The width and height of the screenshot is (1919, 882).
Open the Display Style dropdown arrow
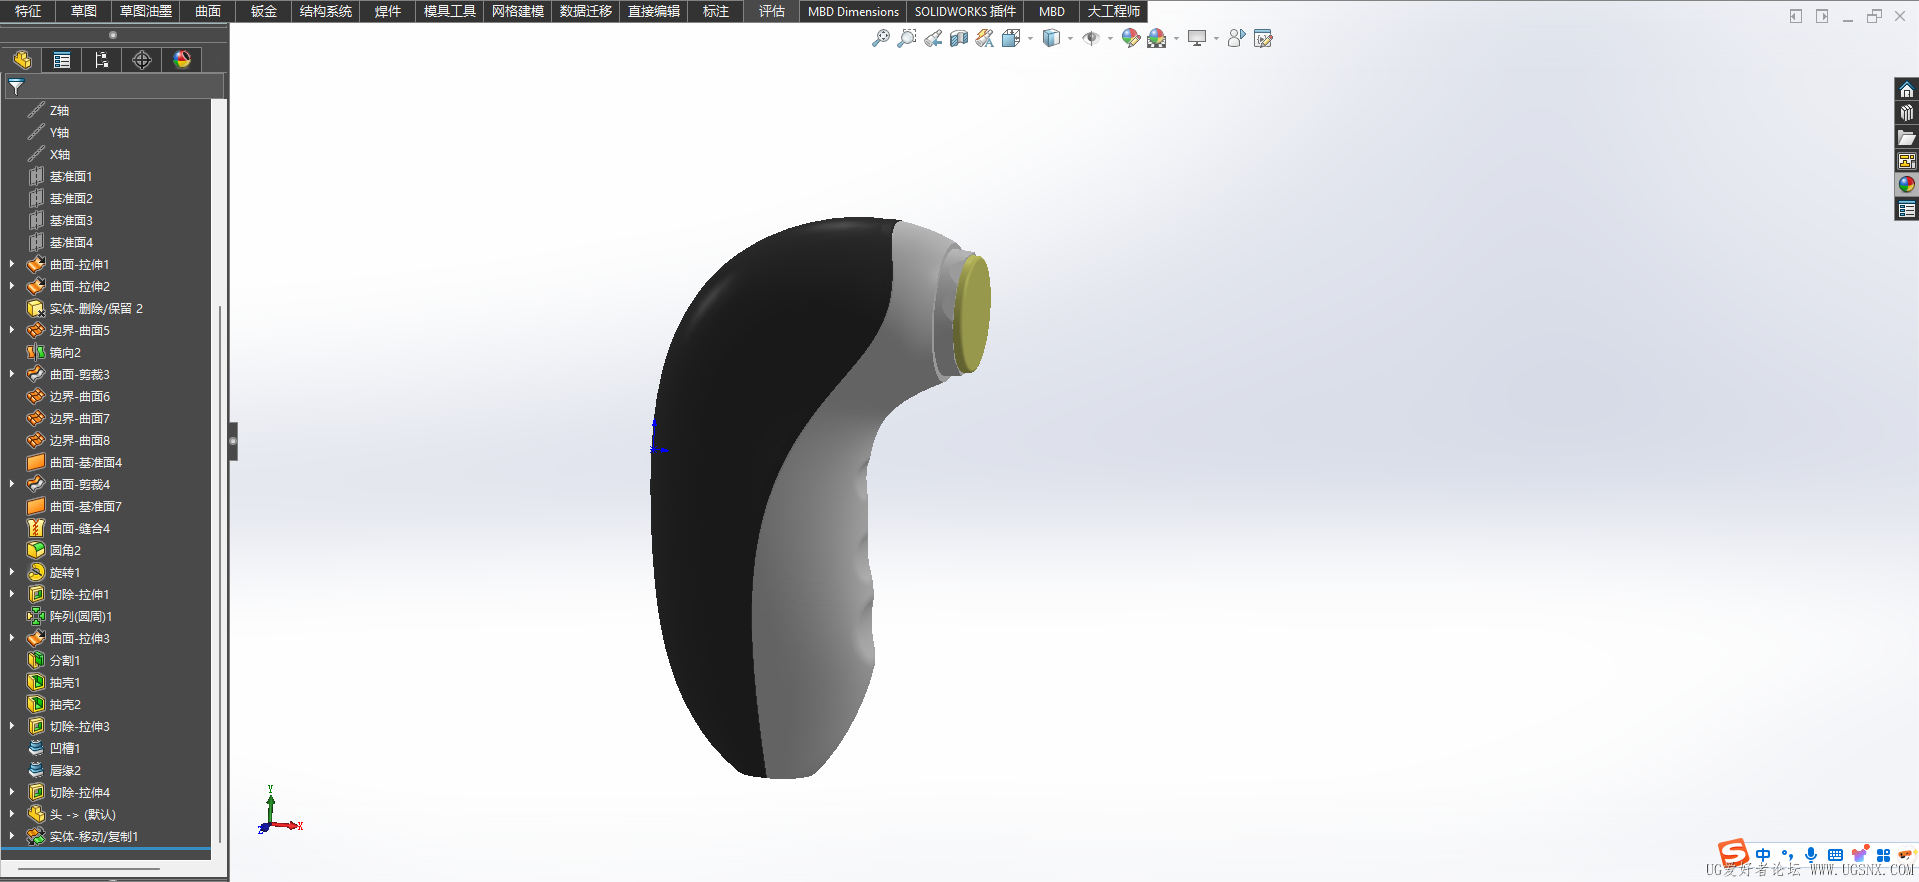click(x=1070, y=39)
